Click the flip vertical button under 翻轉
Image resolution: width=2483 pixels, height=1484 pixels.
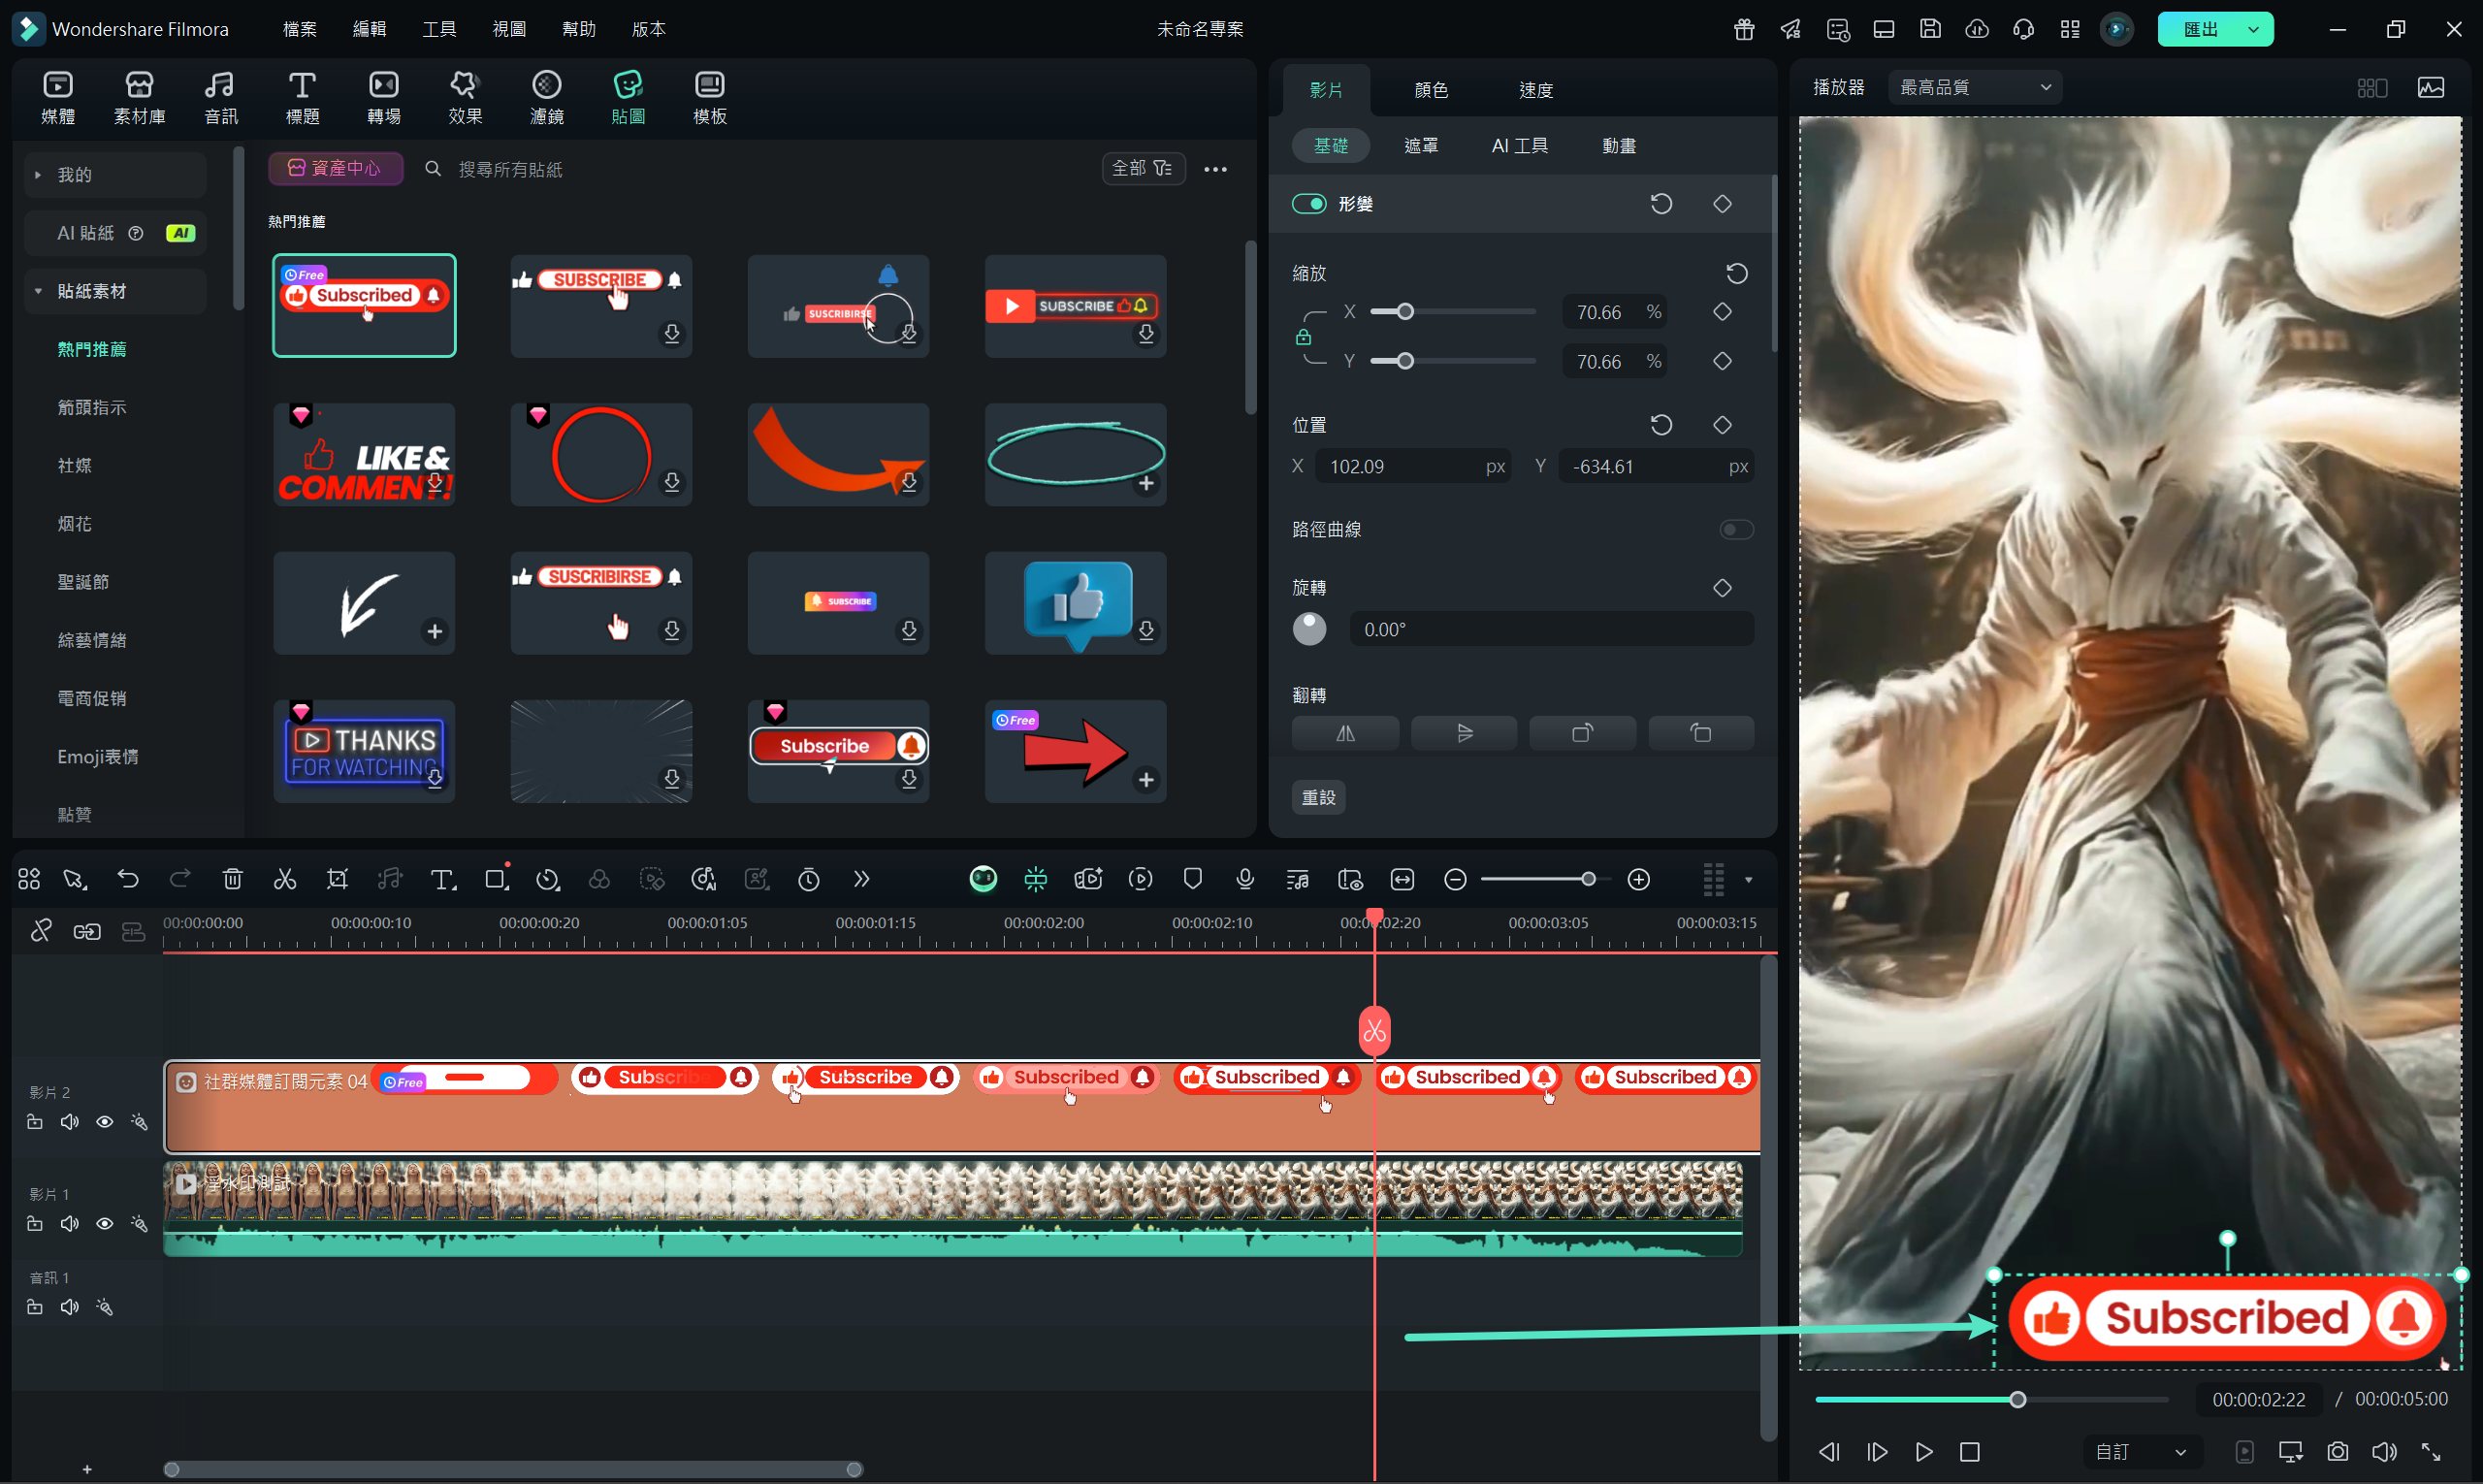pos(1464,733)
